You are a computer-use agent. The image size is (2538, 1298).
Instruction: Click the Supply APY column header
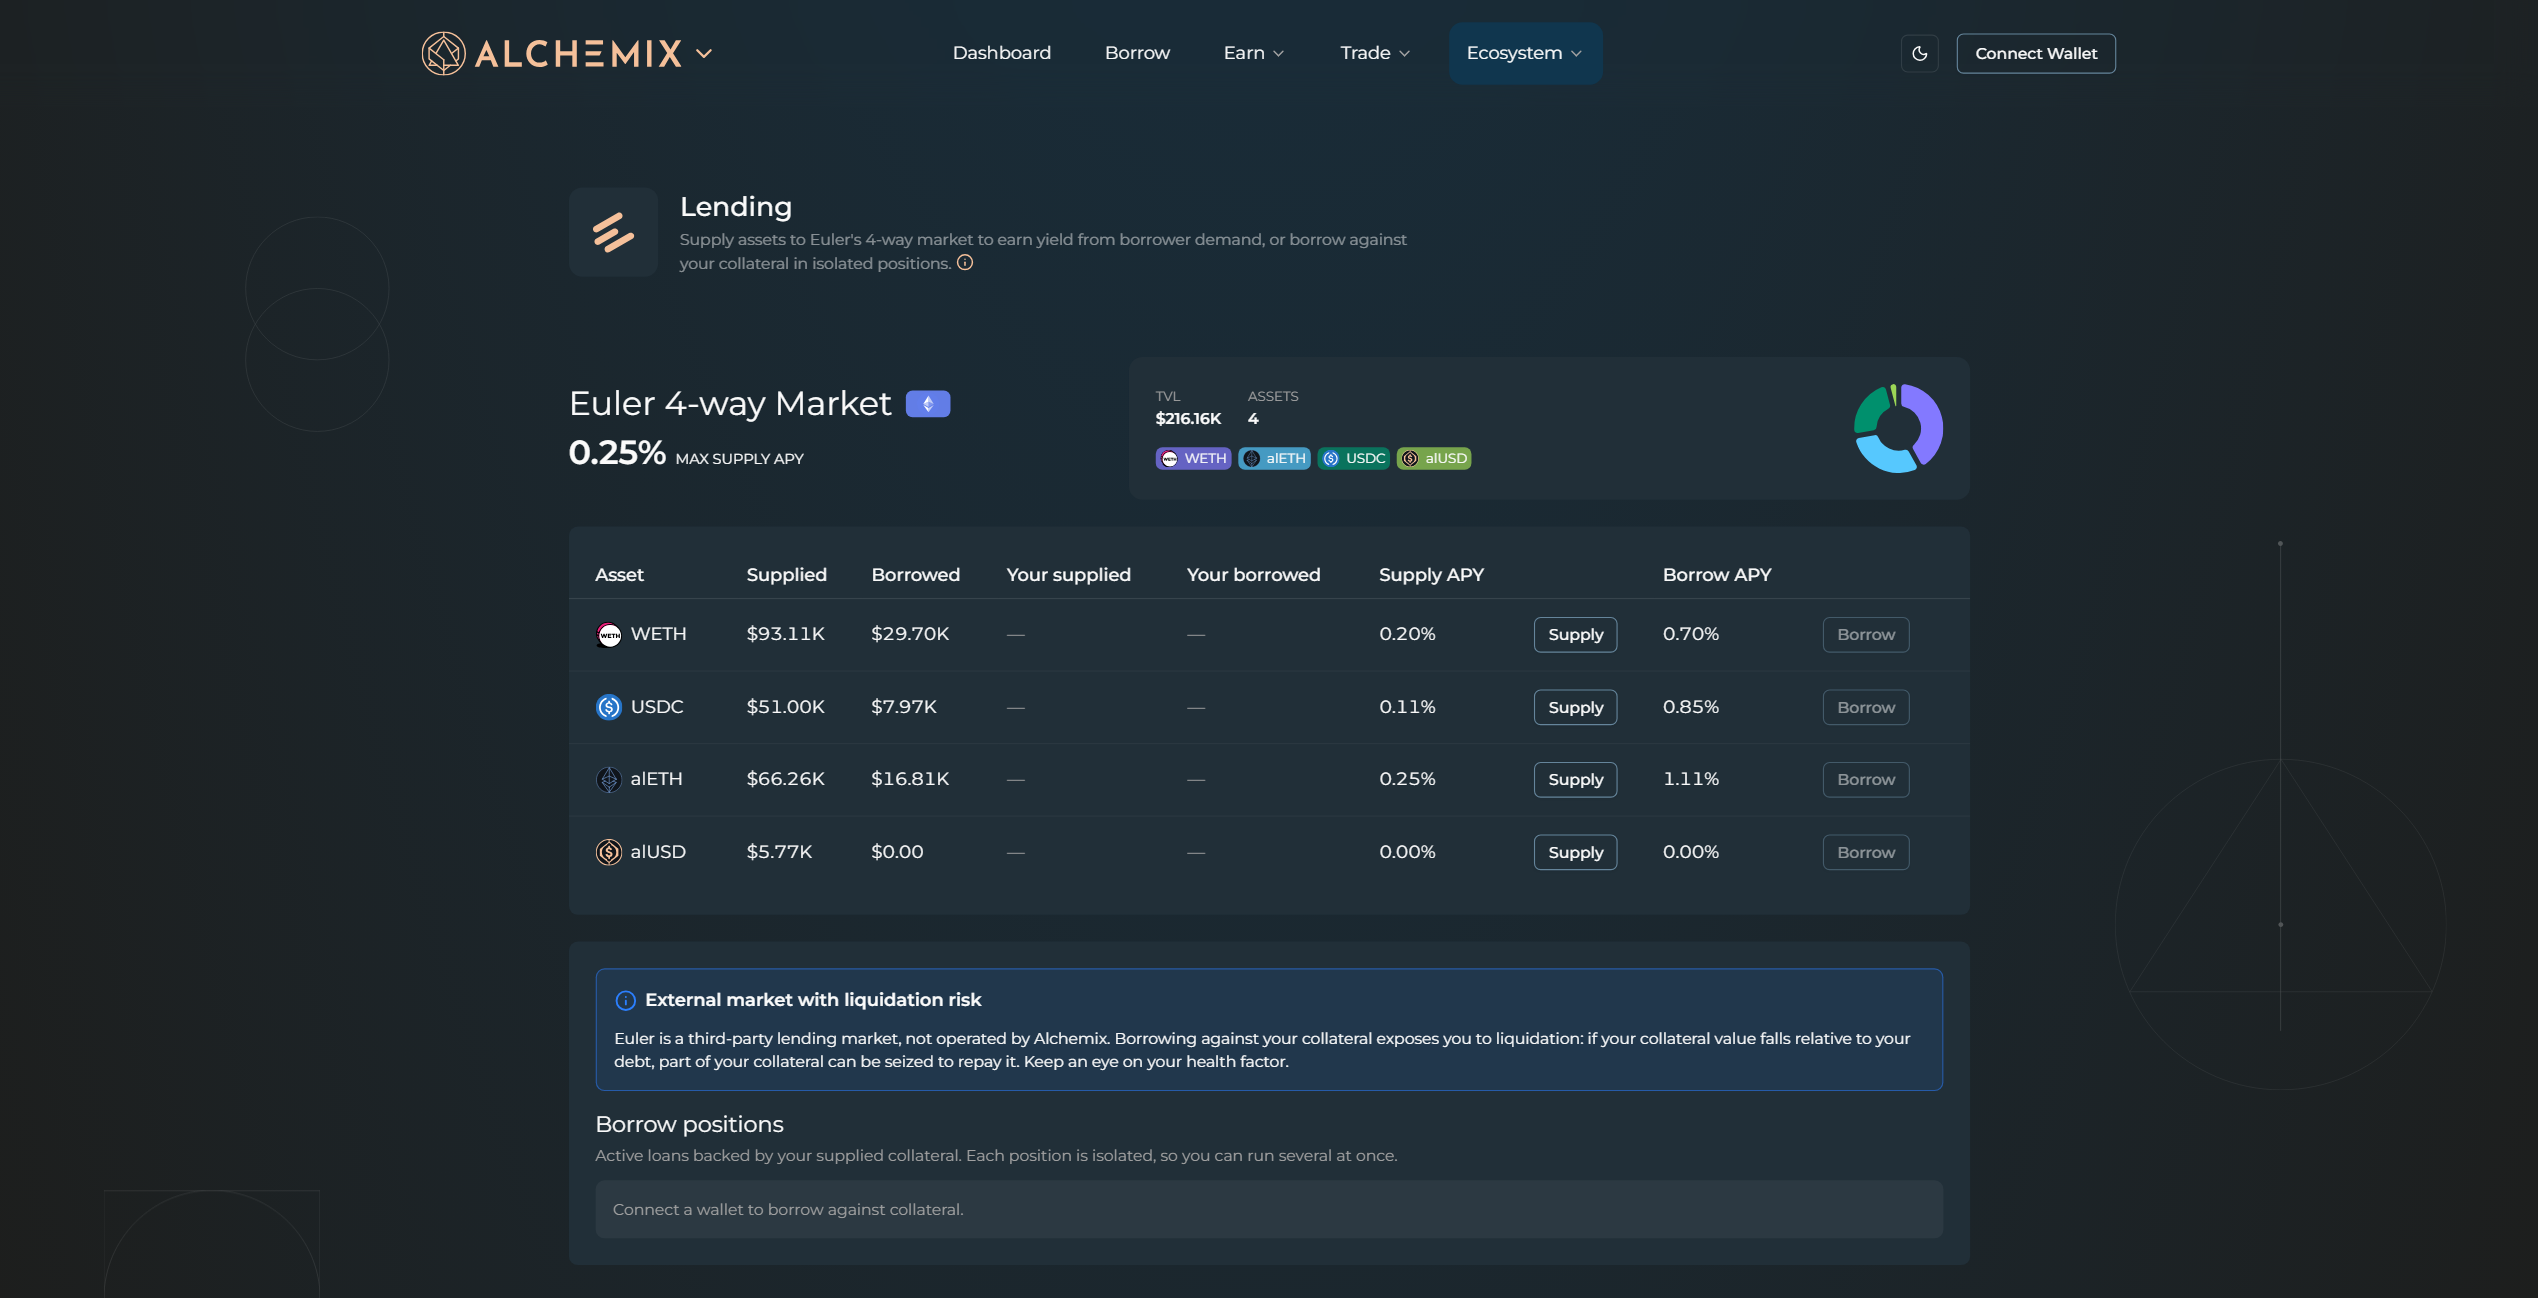tap(1431, 575)
